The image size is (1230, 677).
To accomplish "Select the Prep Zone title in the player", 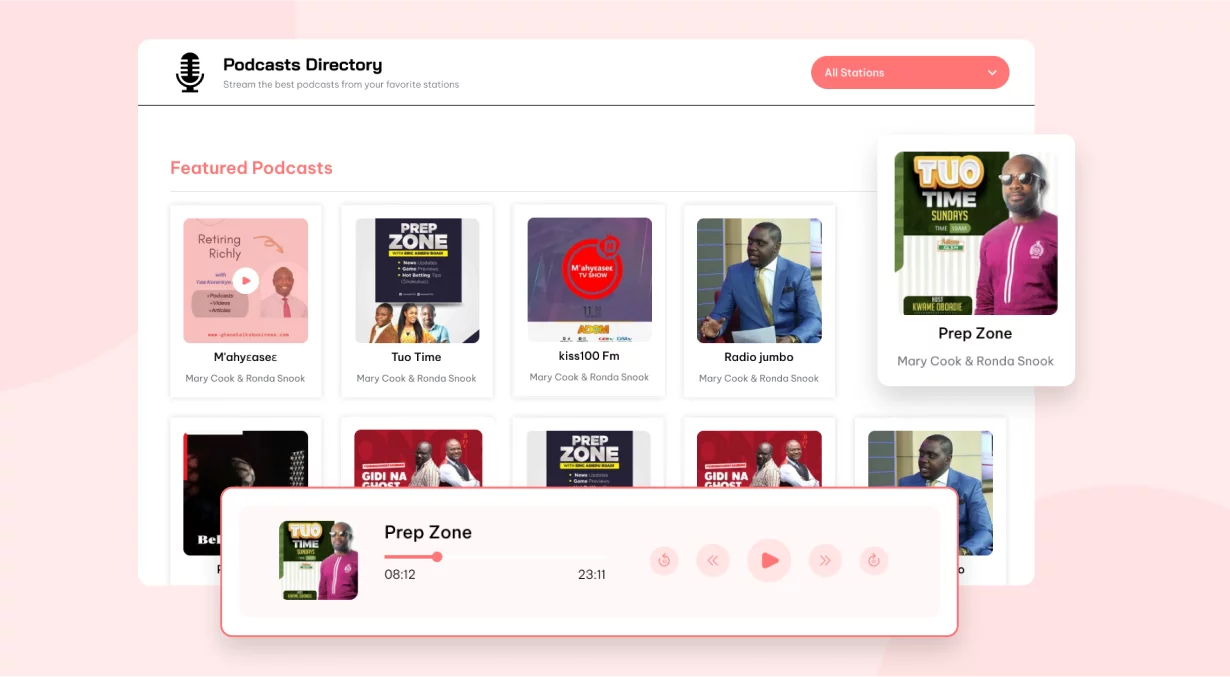I will [x=428, y=532].
